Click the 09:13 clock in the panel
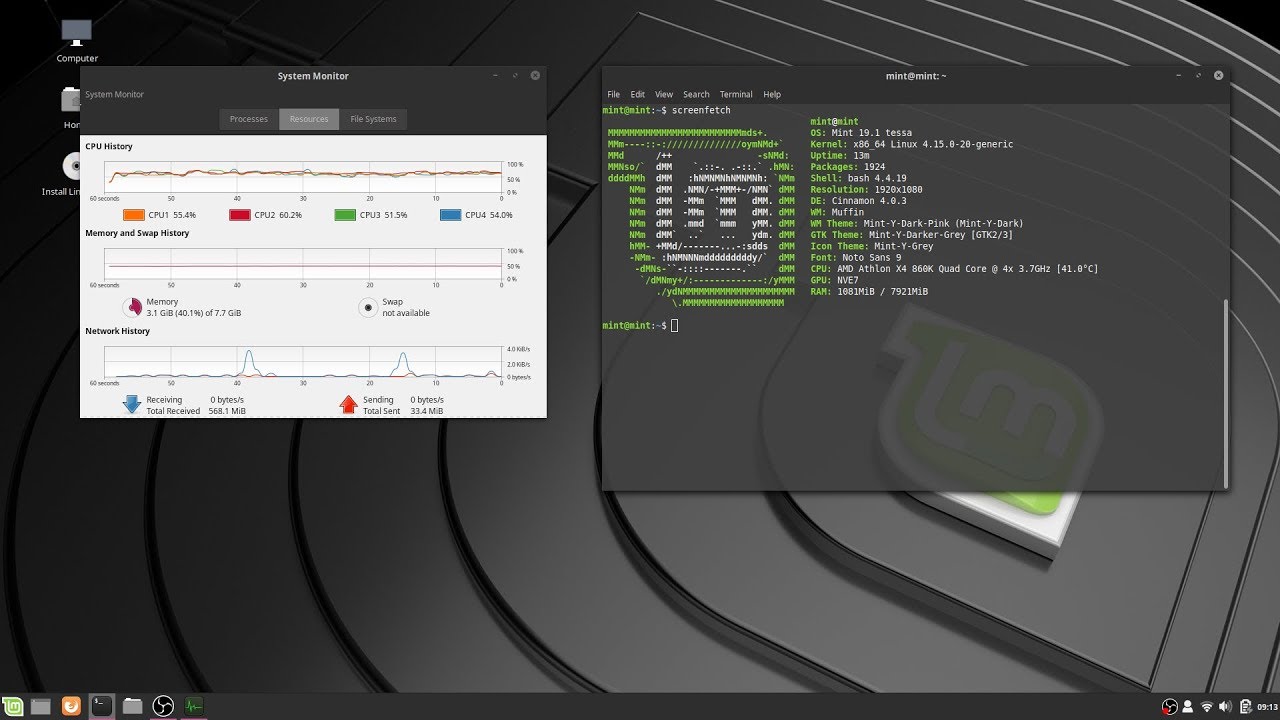1280x720 pixels. click(x=1267, y=707)
